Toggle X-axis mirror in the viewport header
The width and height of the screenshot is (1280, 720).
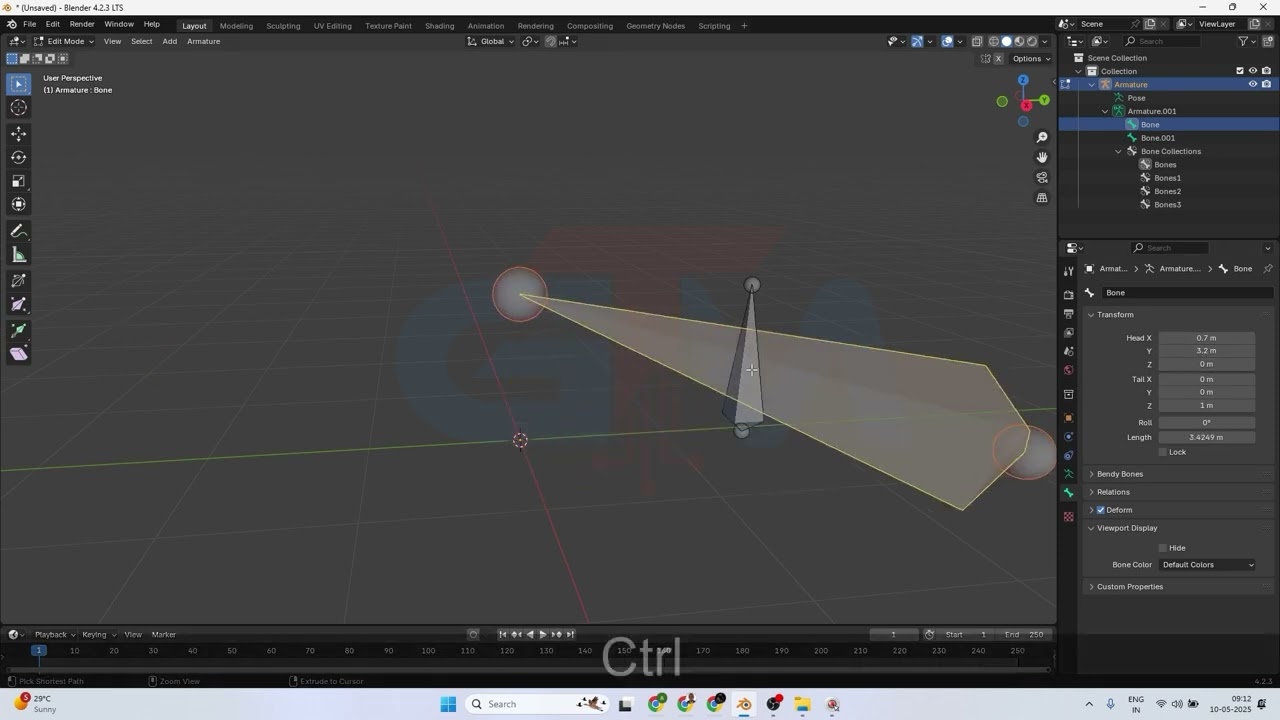tap(998, 59)
